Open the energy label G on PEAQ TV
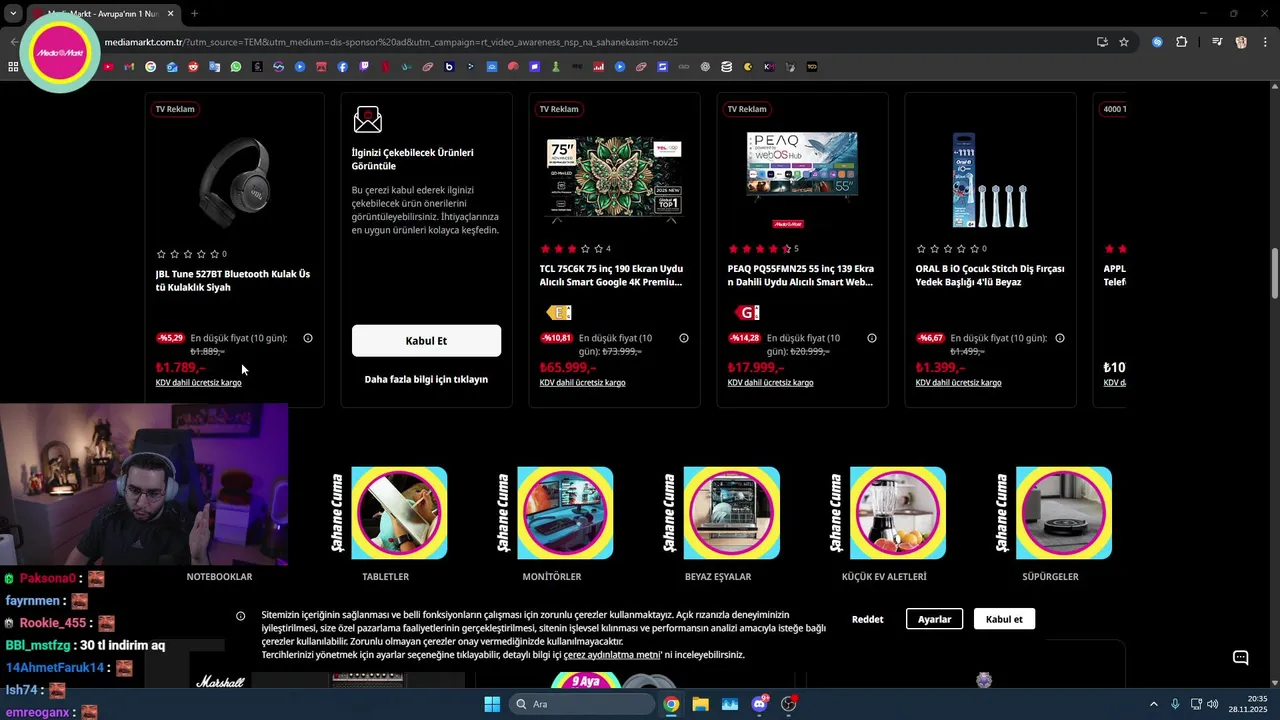This screenshot has height=720, width=1280. pyautogui.click(x=746, y=312)
